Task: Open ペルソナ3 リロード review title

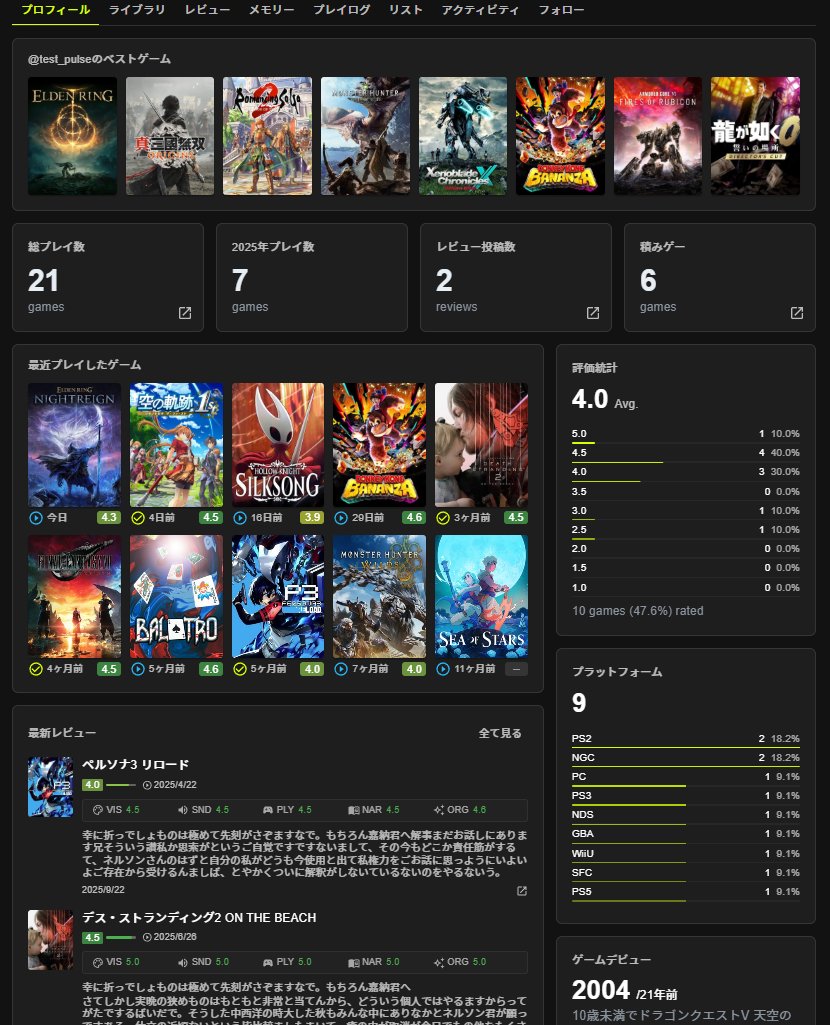Action: 135,765
